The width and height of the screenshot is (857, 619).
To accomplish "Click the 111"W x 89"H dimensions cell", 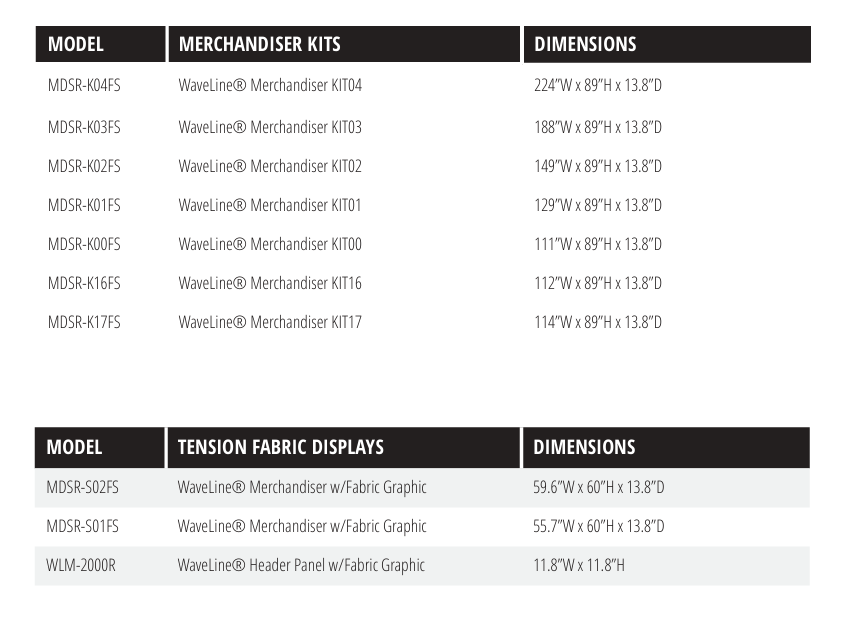I will coord(598,244).
